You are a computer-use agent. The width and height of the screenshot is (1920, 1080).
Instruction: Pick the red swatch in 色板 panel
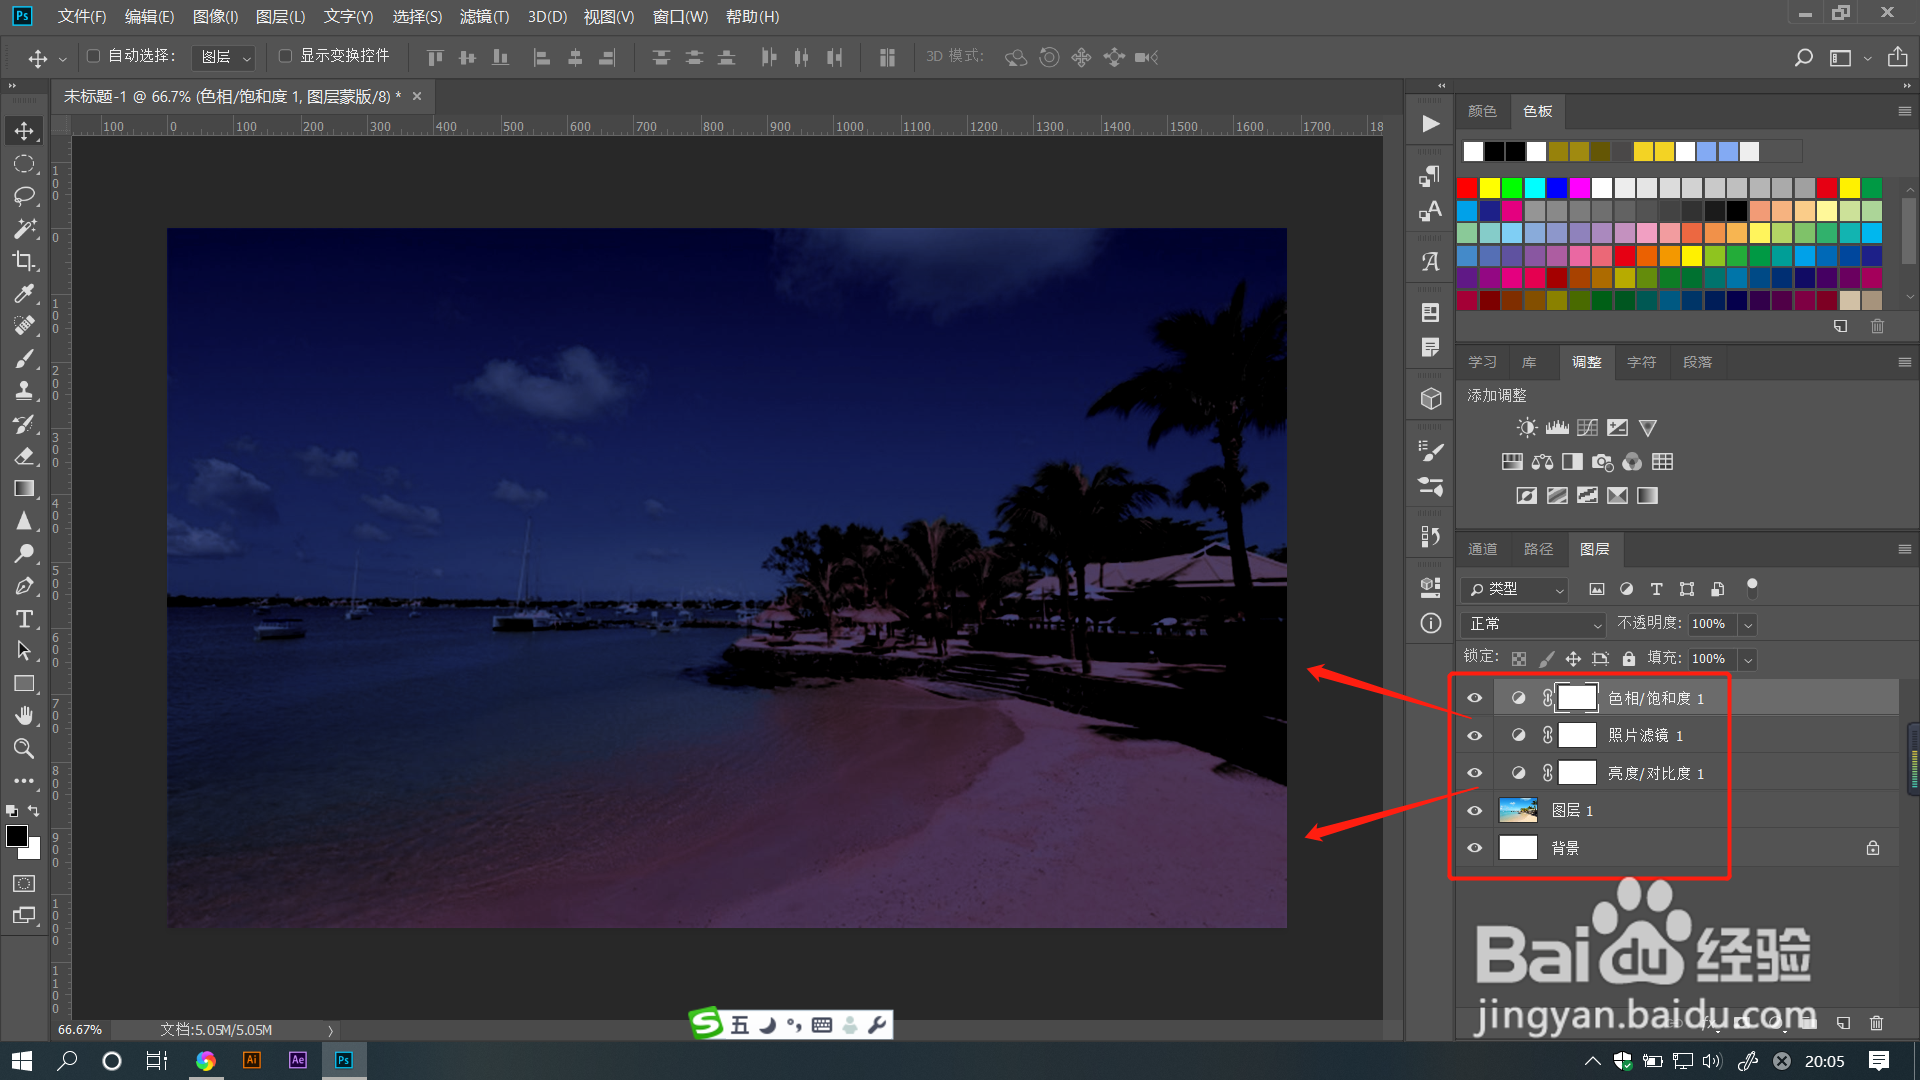pyautogui.click(x=1467, y=188)
